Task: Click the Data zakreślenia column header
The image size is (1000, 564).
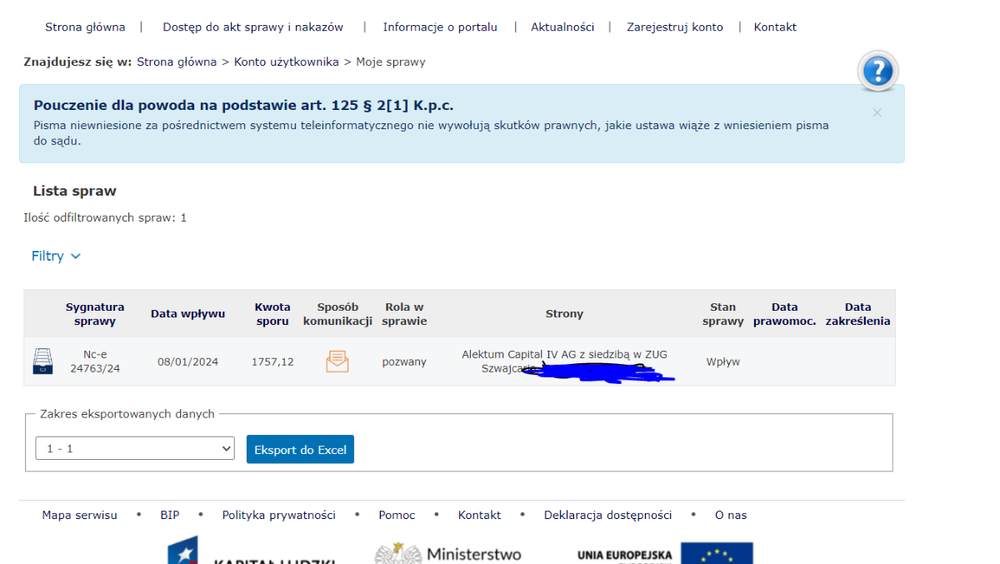Action: (x=858, y=314)
